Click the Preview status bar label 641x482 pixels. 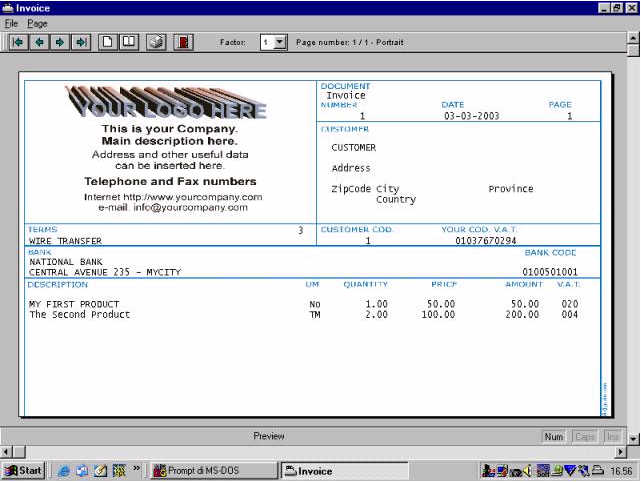pyautogui.click(x=269, y=436)
